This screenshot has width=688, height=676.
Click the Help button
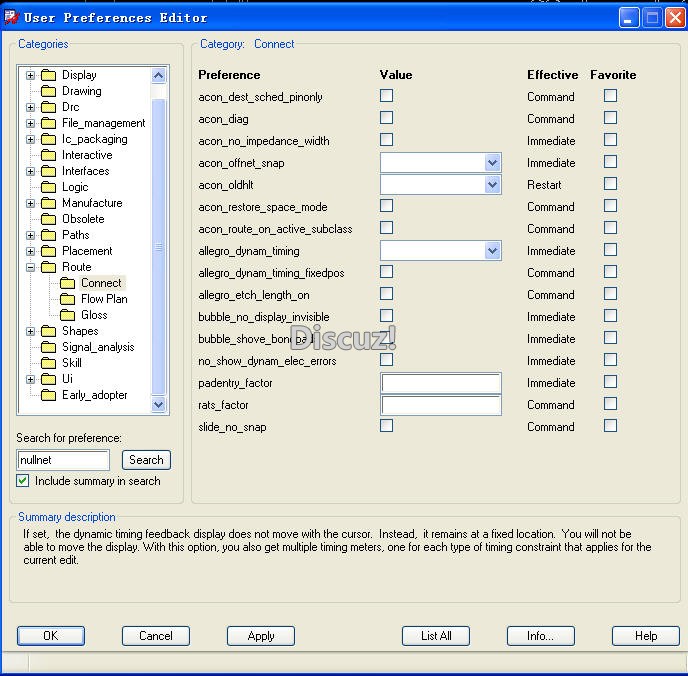tap(646, 636)
